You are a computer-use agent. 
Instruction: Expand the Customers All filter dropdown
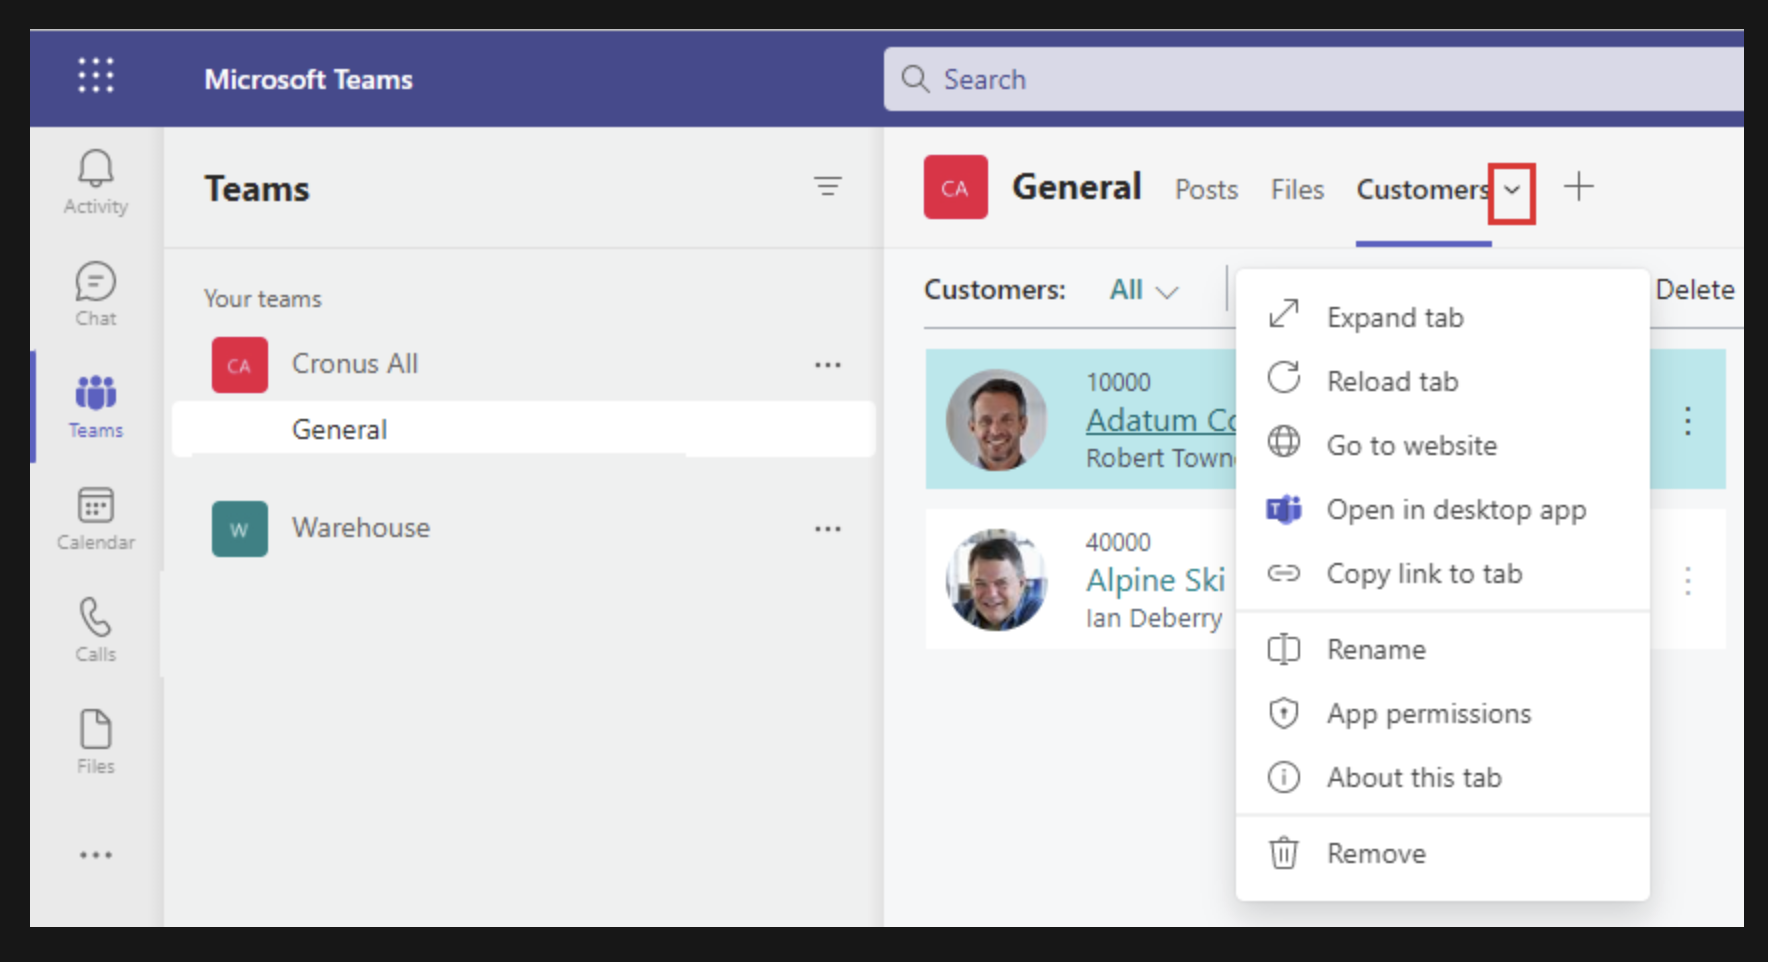(x=1144, y=290)
